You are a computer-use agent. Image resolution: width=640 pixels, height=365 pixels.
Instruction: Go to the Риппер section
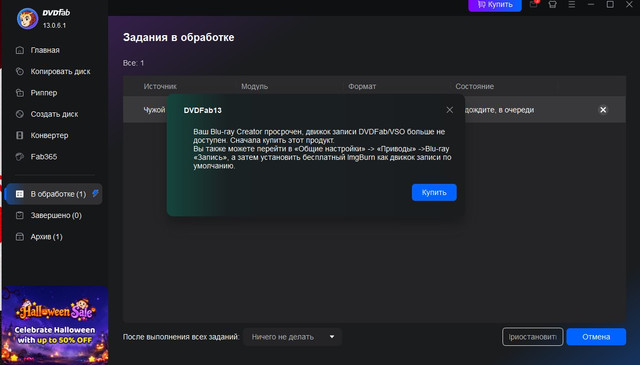[x=44, y=93]
